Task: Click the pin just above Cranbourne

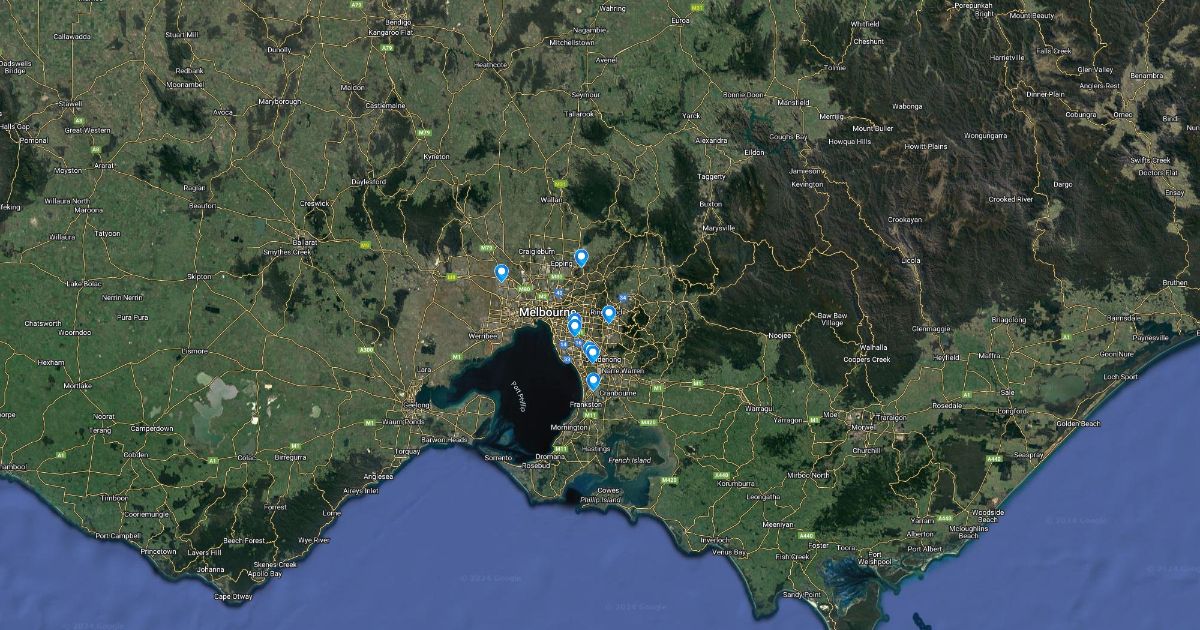Action: pos(593,381)
